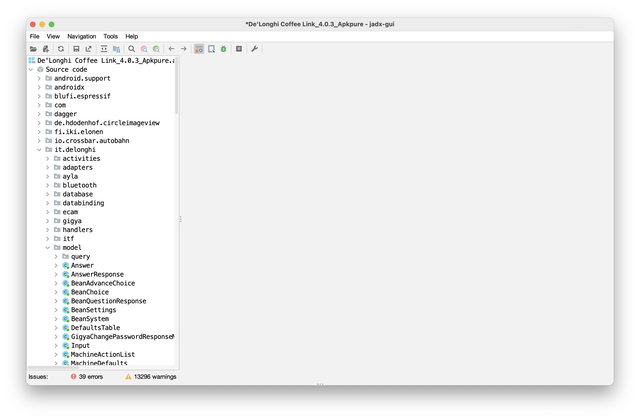Click the Quark engine icon
640x420 pixels.
[211, 49]
